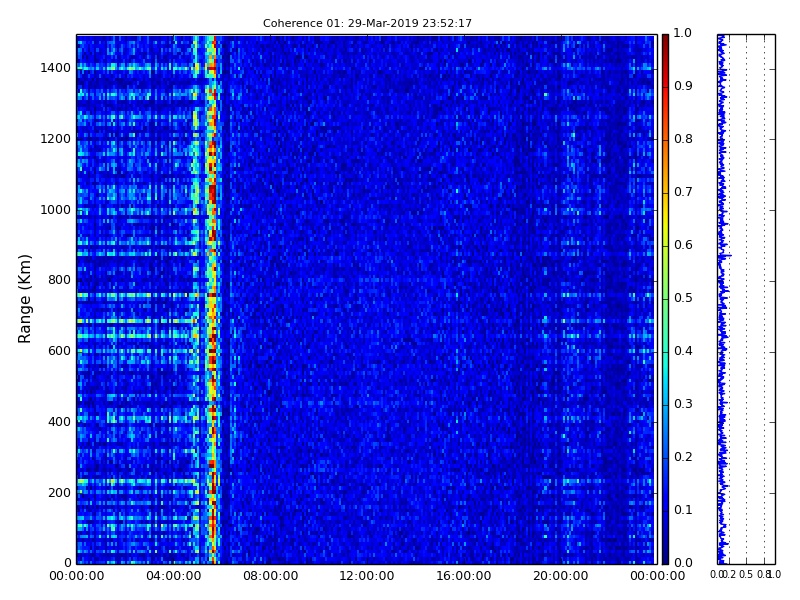Click the coherence profile line plot on right
Image resolution: width=800 pixels, height=600 pixels.
746,299
